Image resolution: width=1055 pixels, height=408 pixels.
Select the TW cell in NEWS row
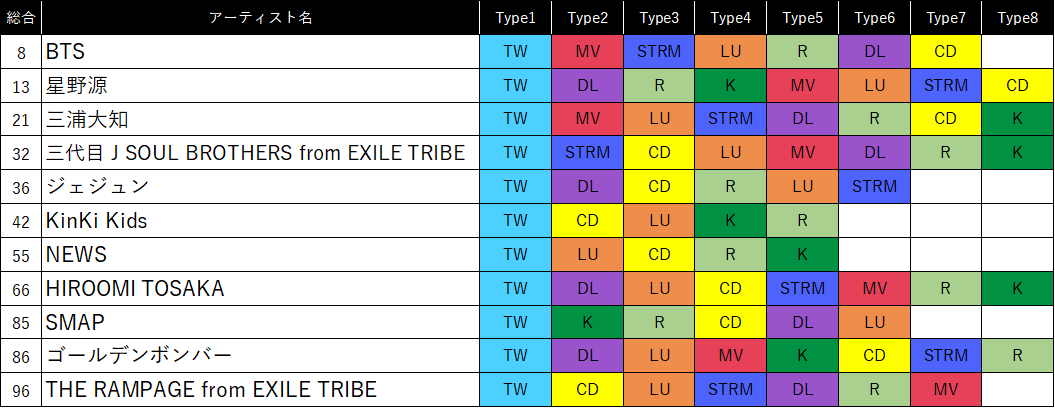515,254
